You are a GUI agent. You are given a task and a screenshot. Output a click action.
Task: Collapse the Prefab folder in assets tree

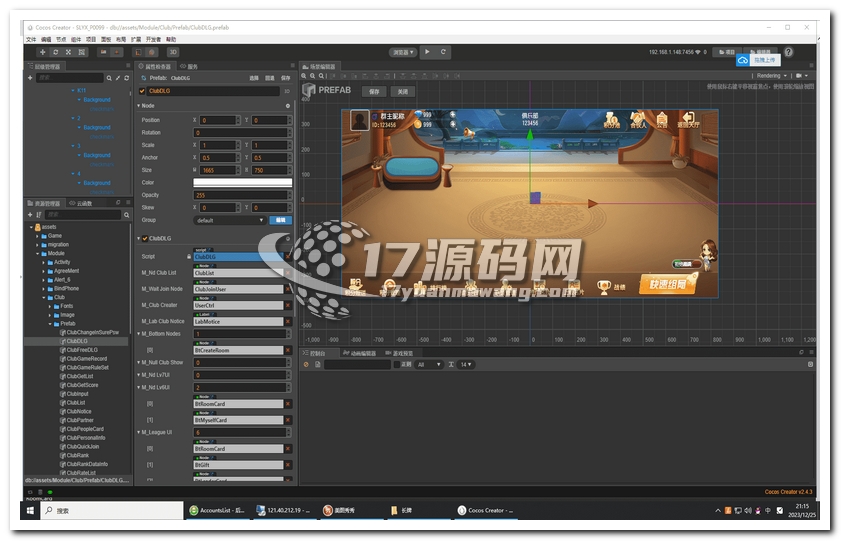point(50,324)
